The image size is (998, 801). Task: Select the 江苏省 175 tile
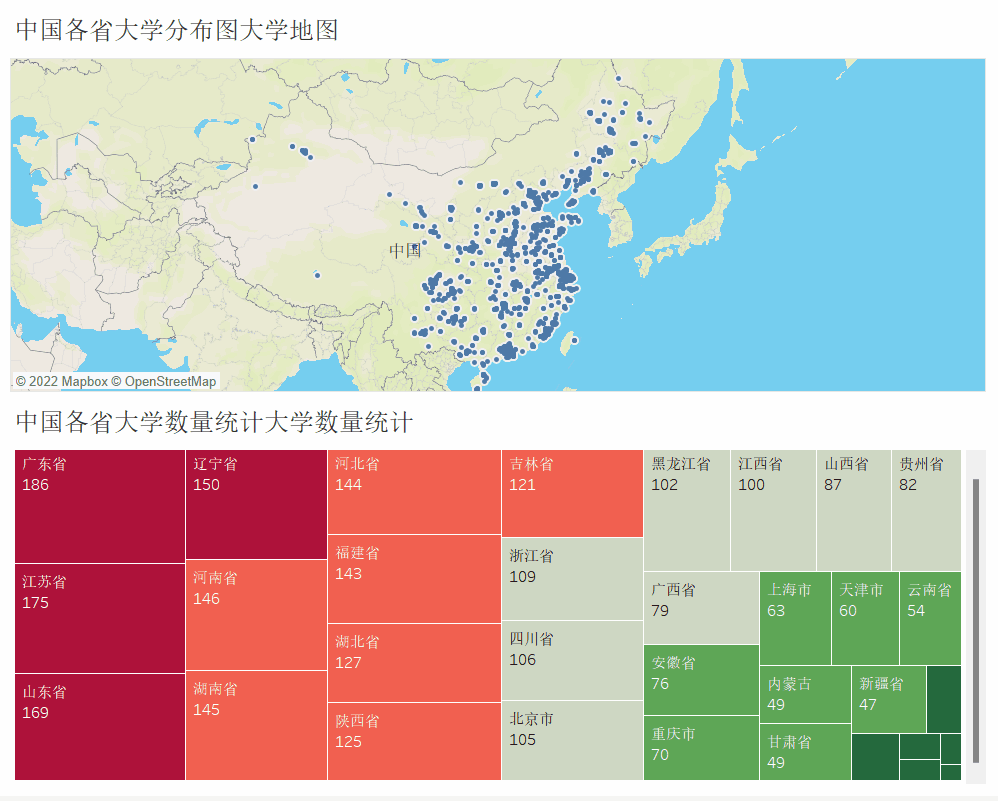point(100,618)
